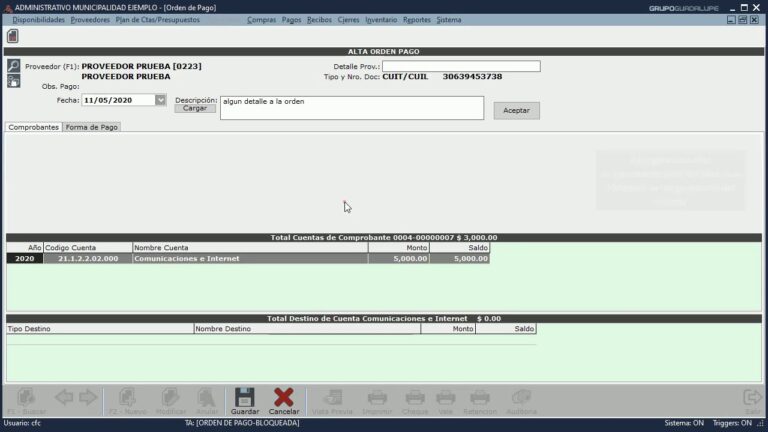Click the 5,000.00 Monto cell

click(399, 259)
